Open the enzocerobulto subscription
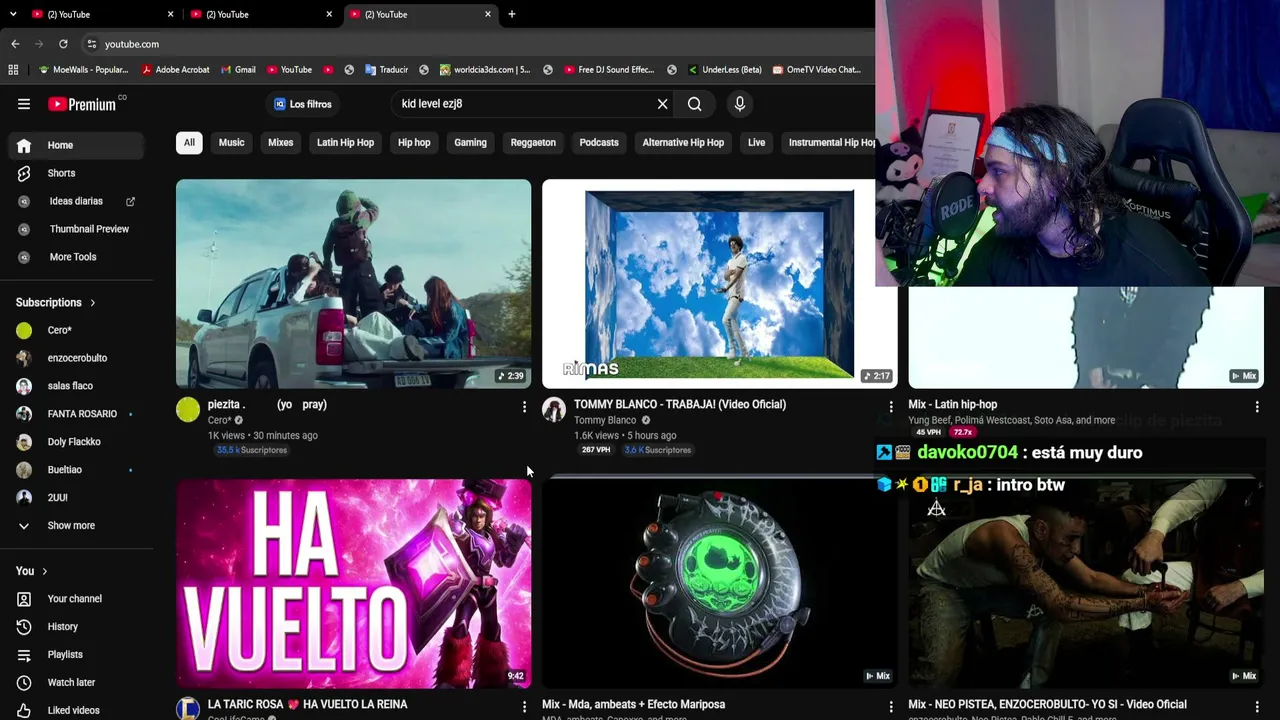The image size is (1280, 720). coord(76,358)
